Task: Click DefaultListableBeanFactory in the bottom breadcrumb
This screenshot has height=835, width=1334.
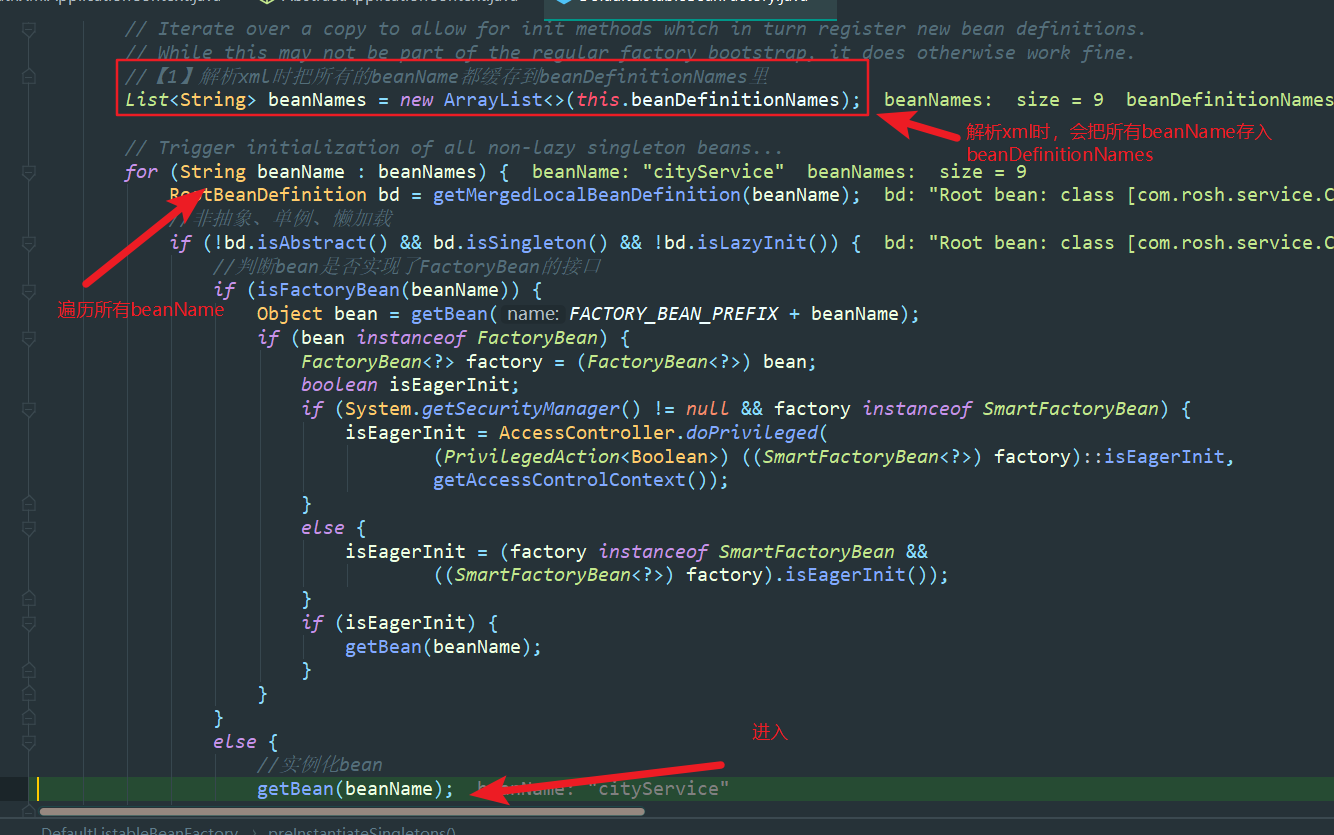Action: click(139, 830)
